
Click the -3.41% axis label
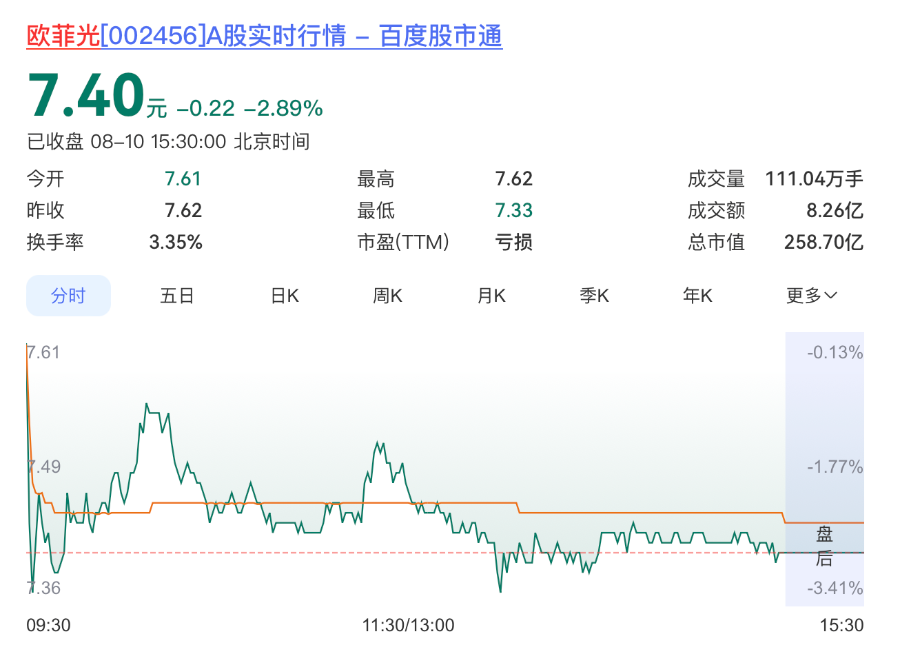click(x=835, y=587)
